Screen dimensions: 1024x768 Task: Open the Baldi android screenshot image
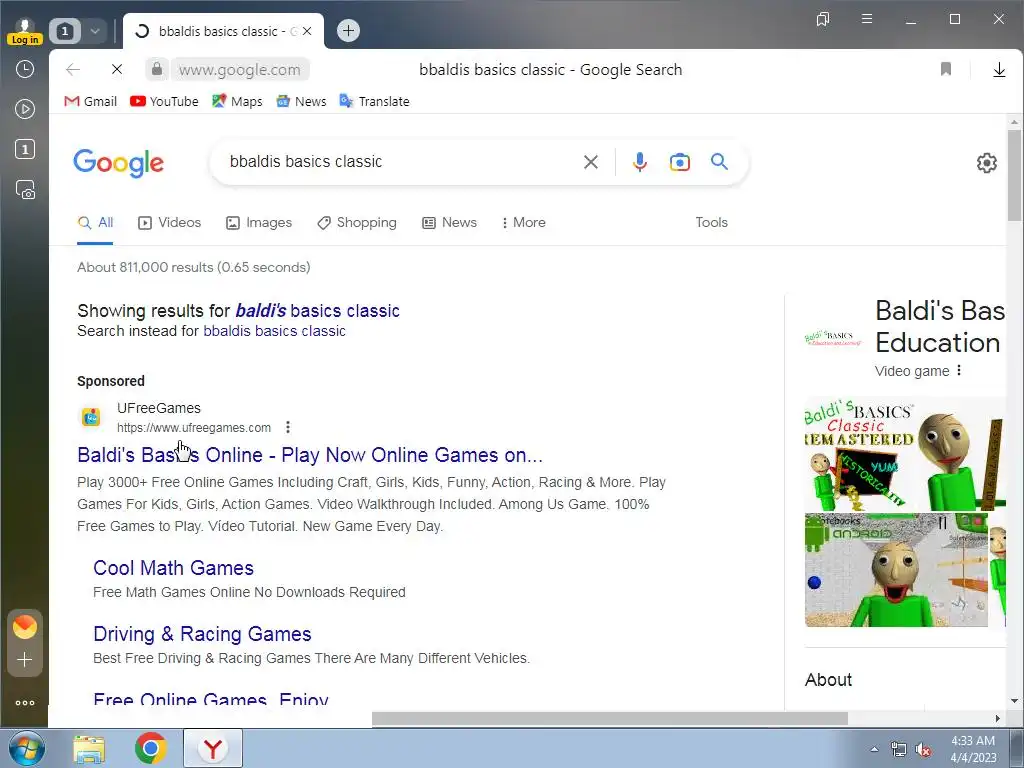pos(896,570)
